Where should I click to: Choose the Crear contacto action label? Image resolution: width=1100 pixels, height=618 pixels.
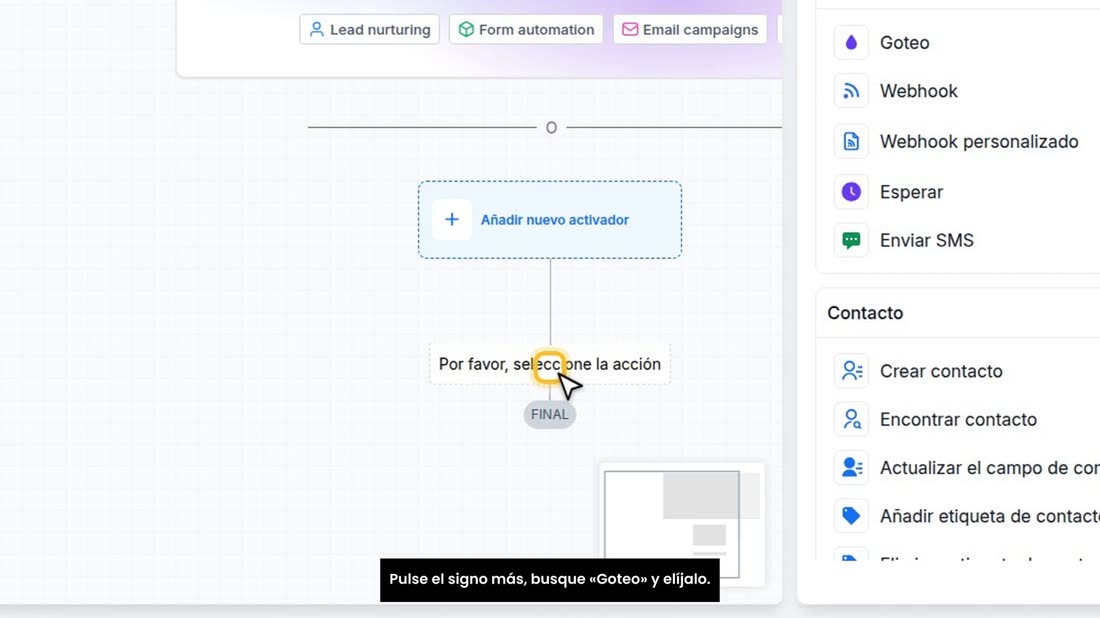(941, 371)
